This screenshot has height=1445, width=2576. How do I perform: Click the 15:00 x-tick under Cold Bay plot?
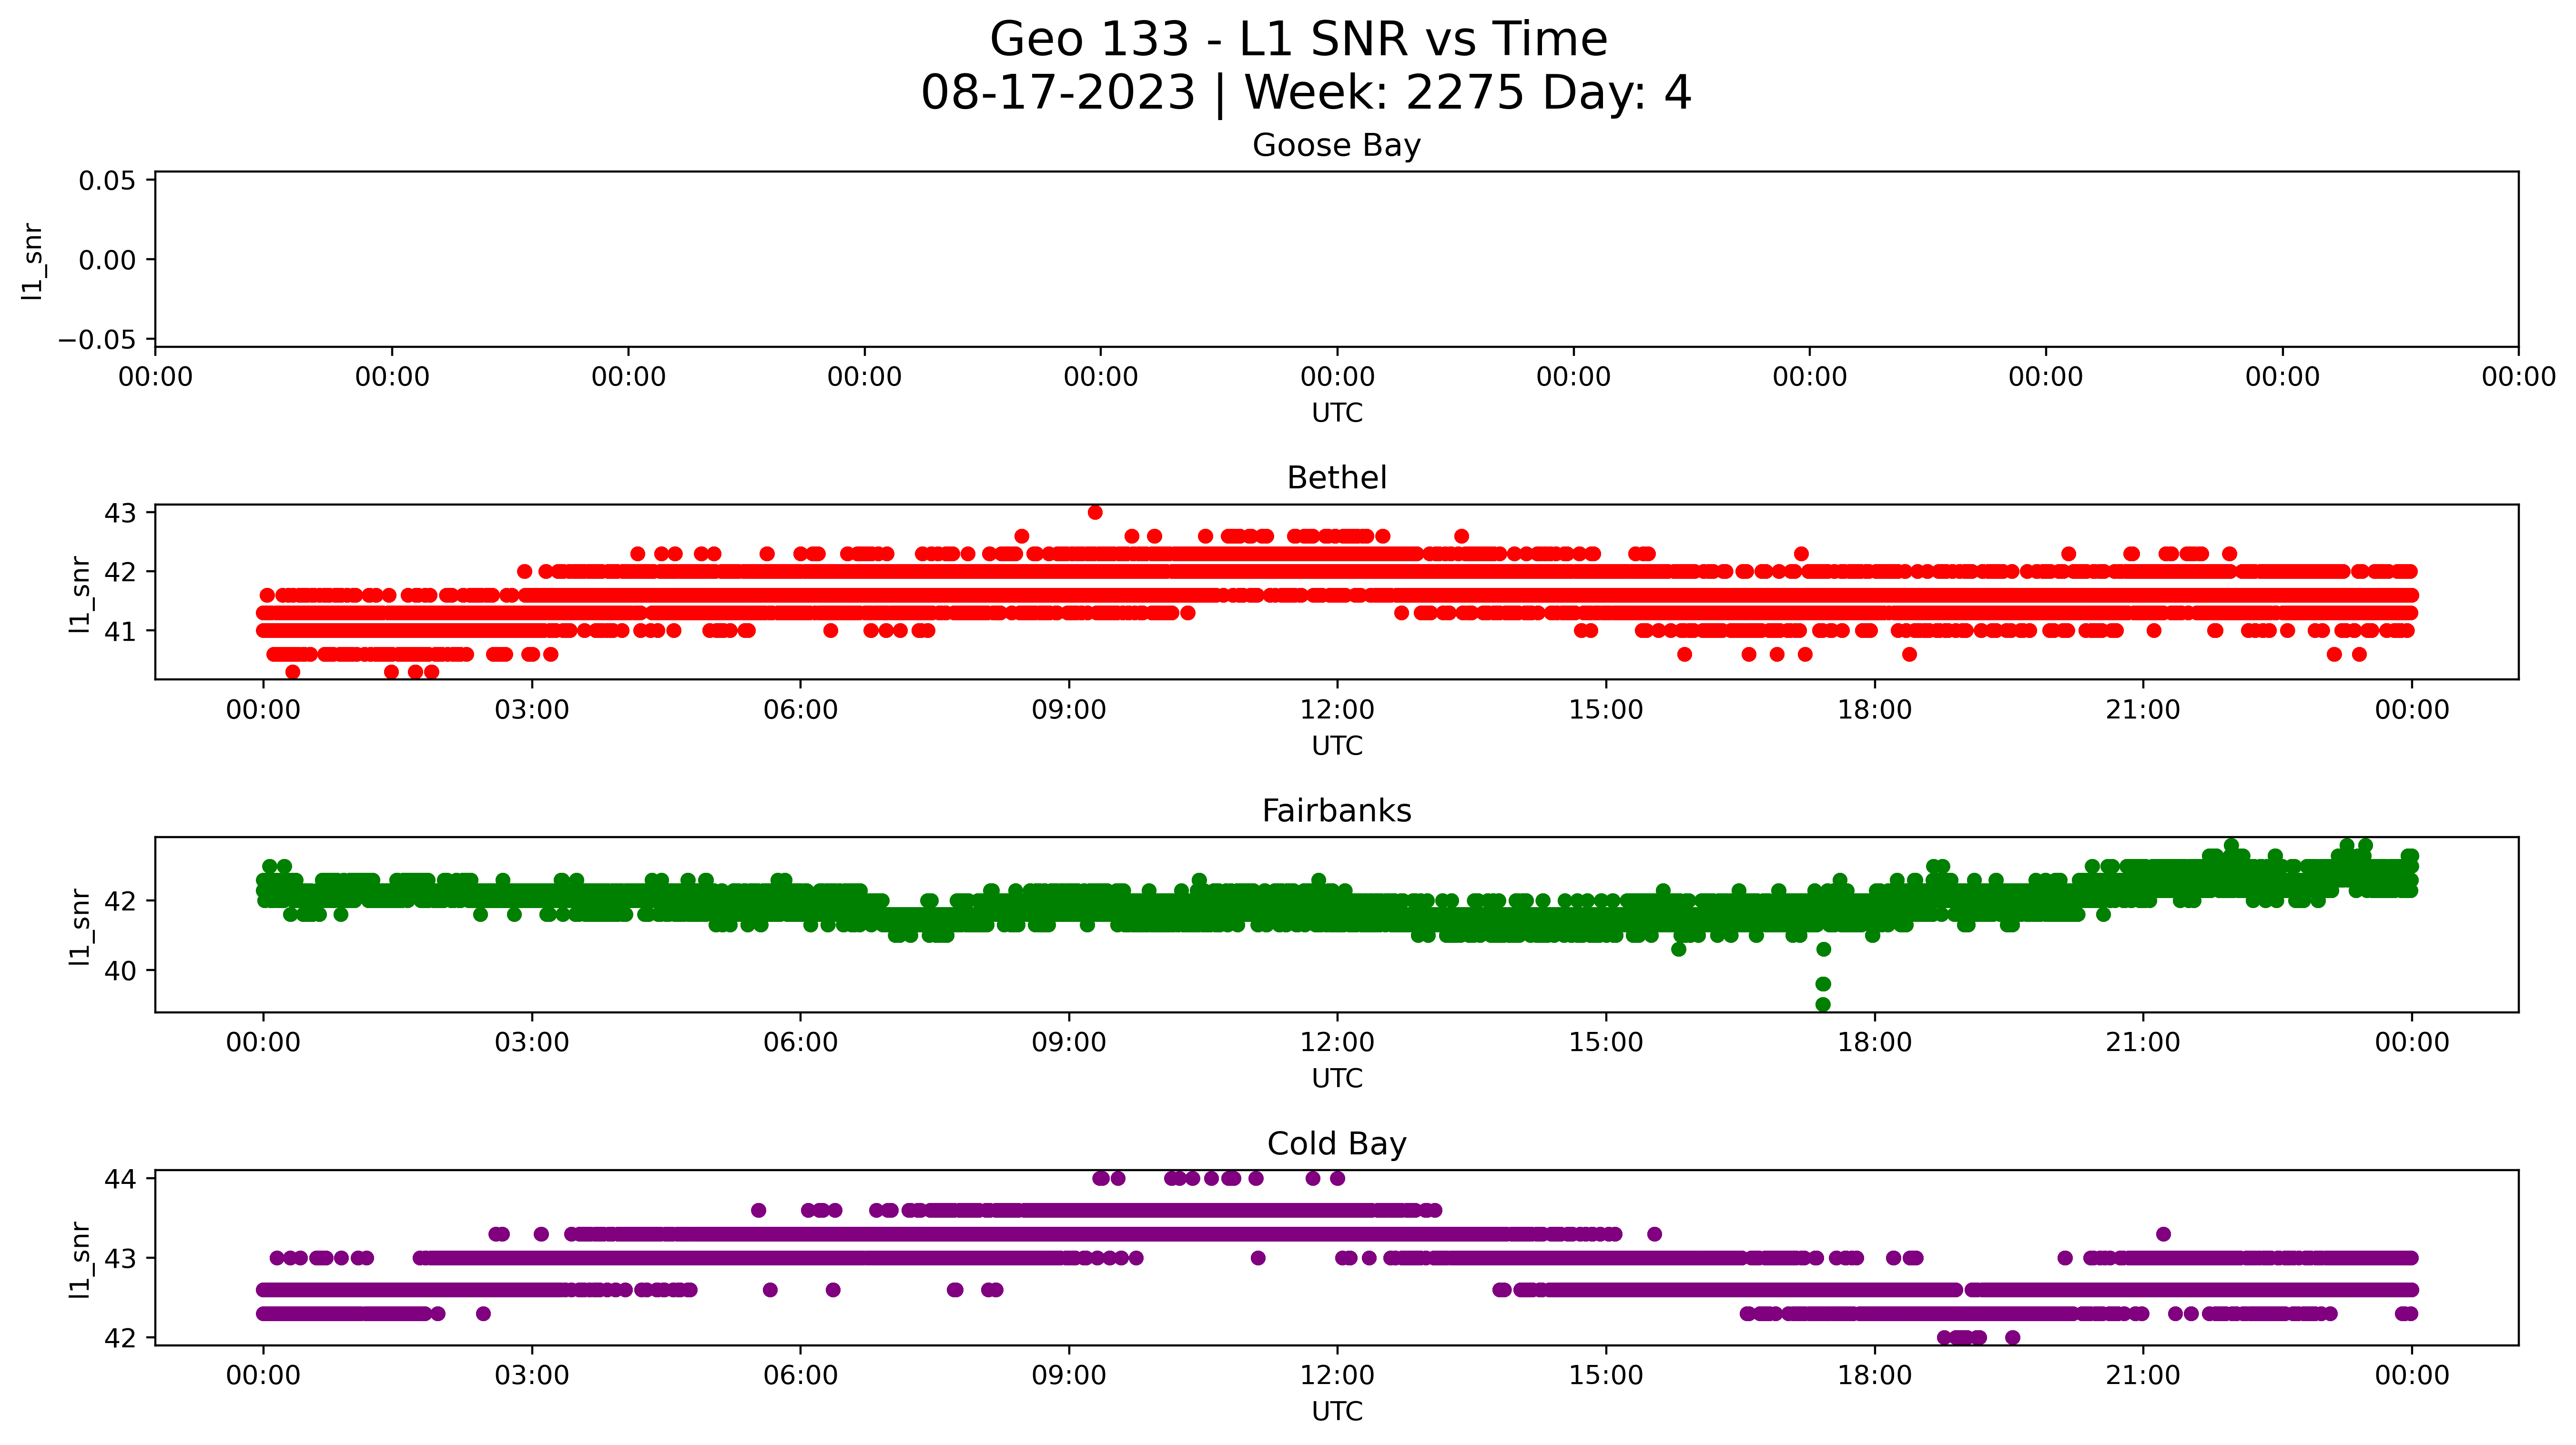coord(1606,1376)
